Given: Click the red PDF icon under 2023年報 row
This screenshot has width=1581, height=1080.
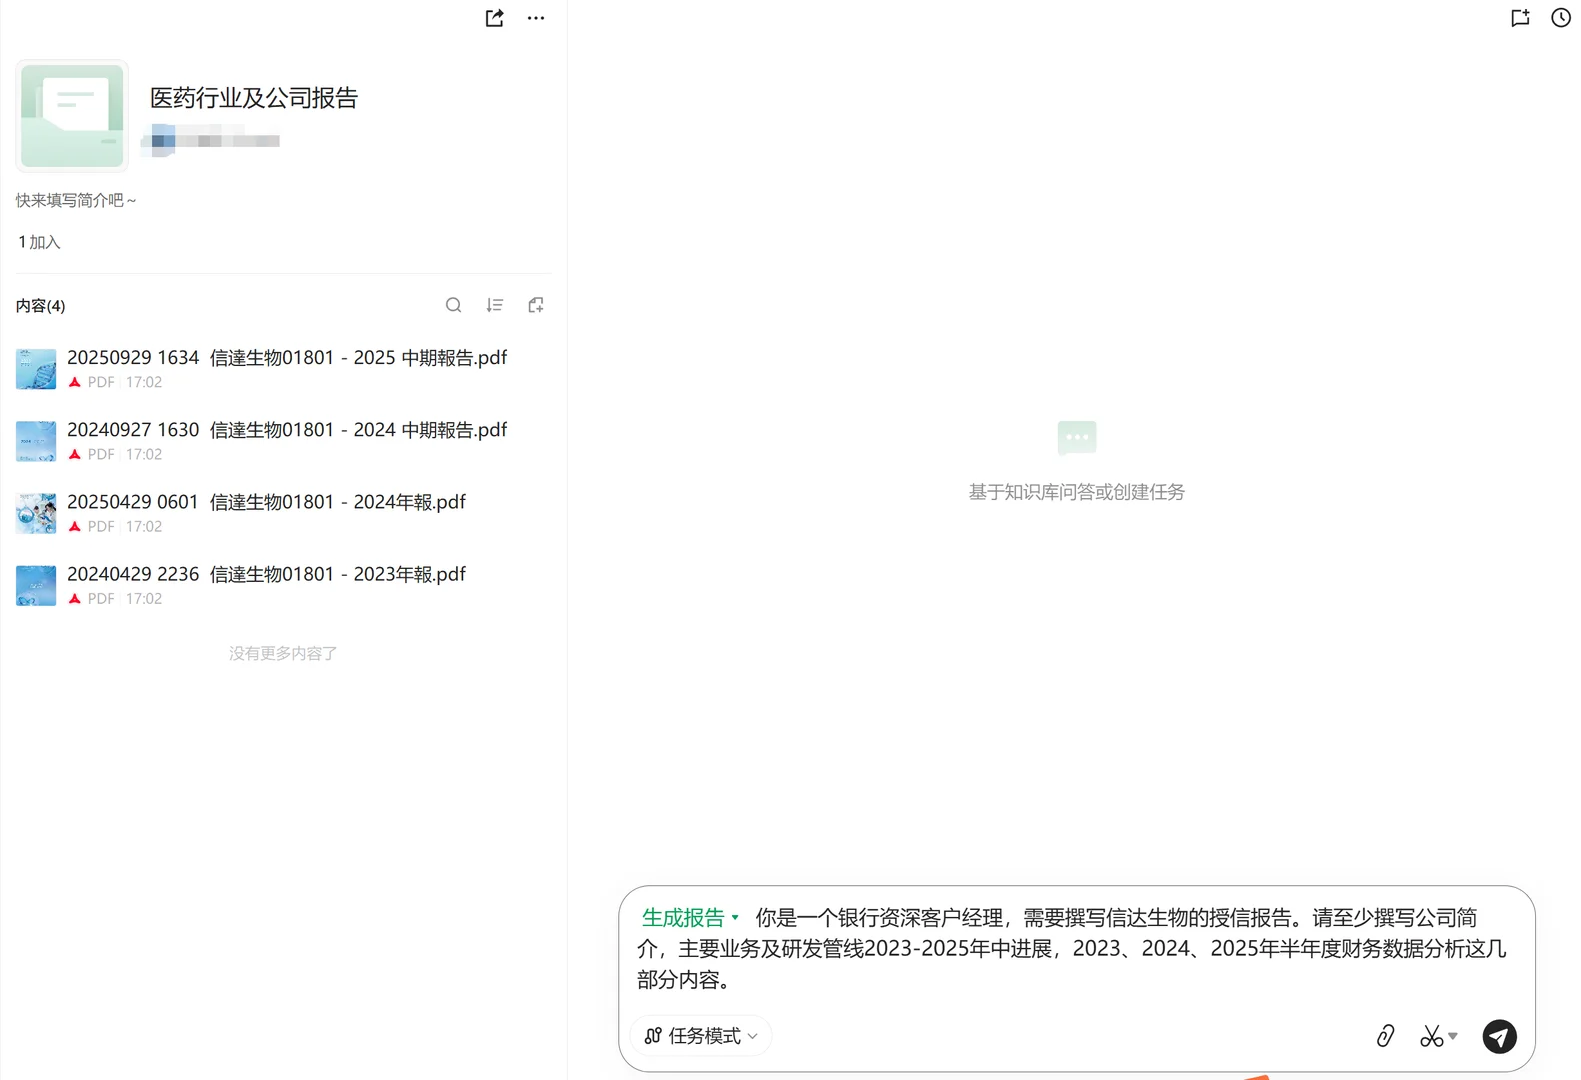Looking at the screenshot, I should click(74, 598).
